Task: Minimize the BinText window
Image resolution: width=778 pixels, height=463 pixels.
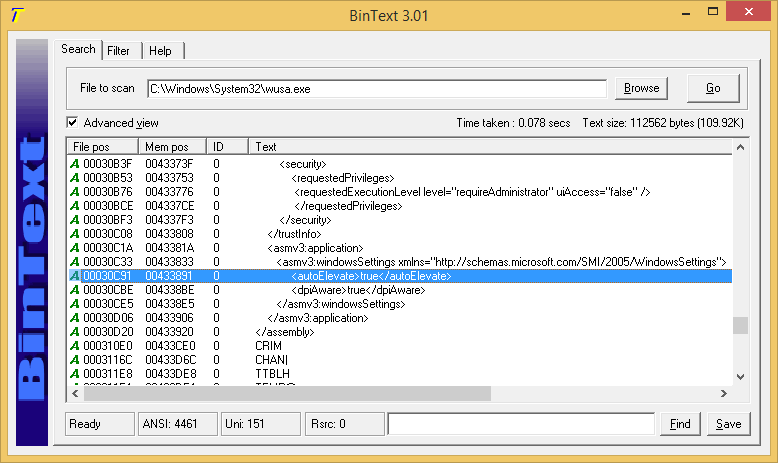Action: pos(686,13)
